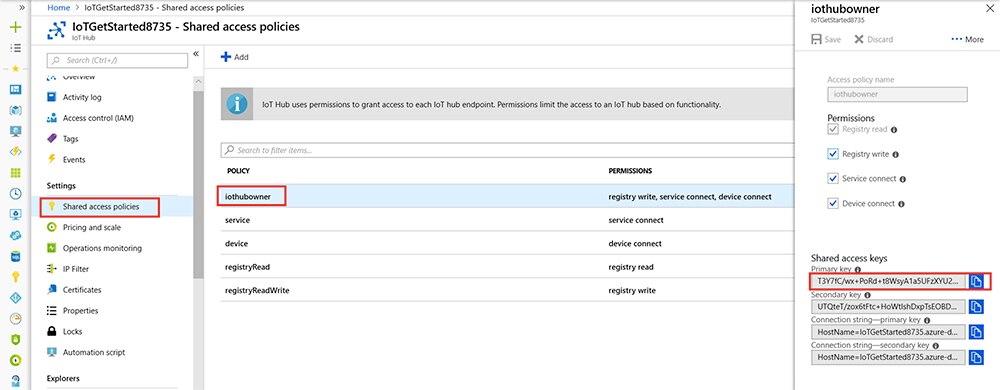The image size is (1000, 390).
Task: Click info icon next to Registry write
Action: point(895,154)
